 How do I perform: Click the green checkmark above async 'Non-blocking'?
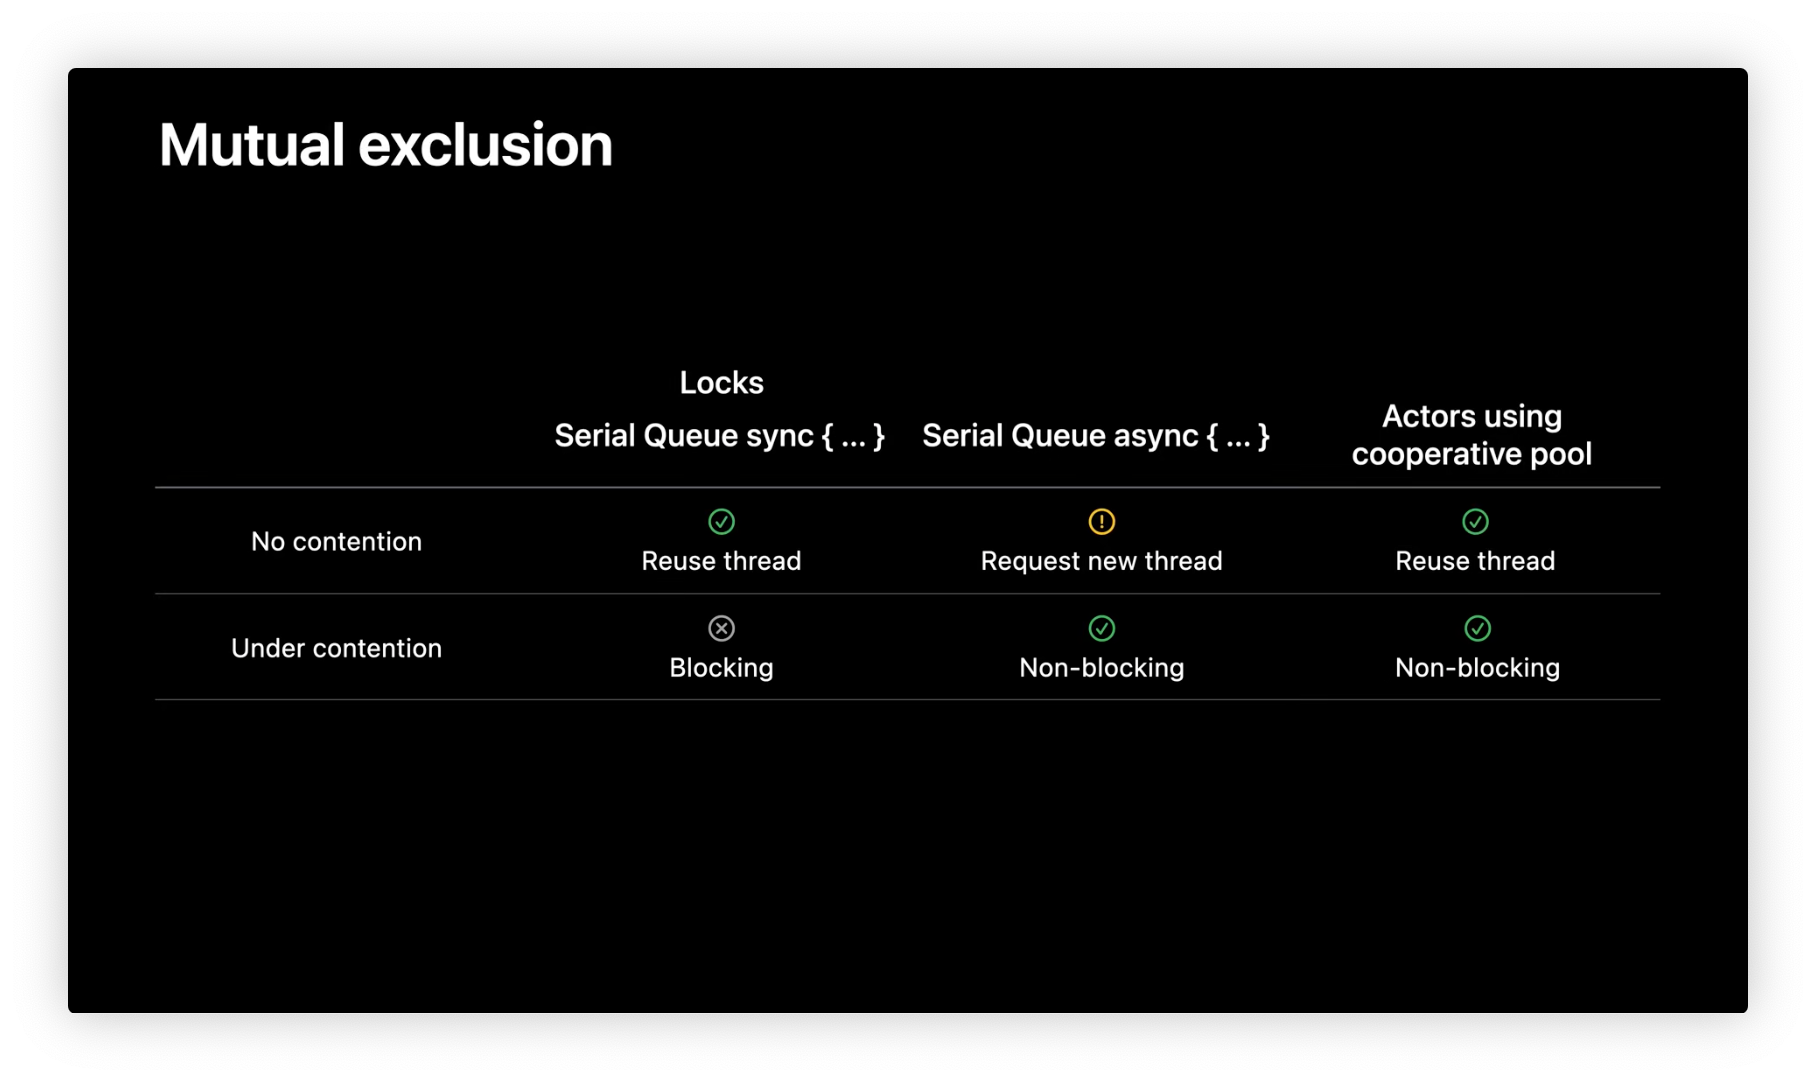pyautogui.click(x=1101, y=628)
